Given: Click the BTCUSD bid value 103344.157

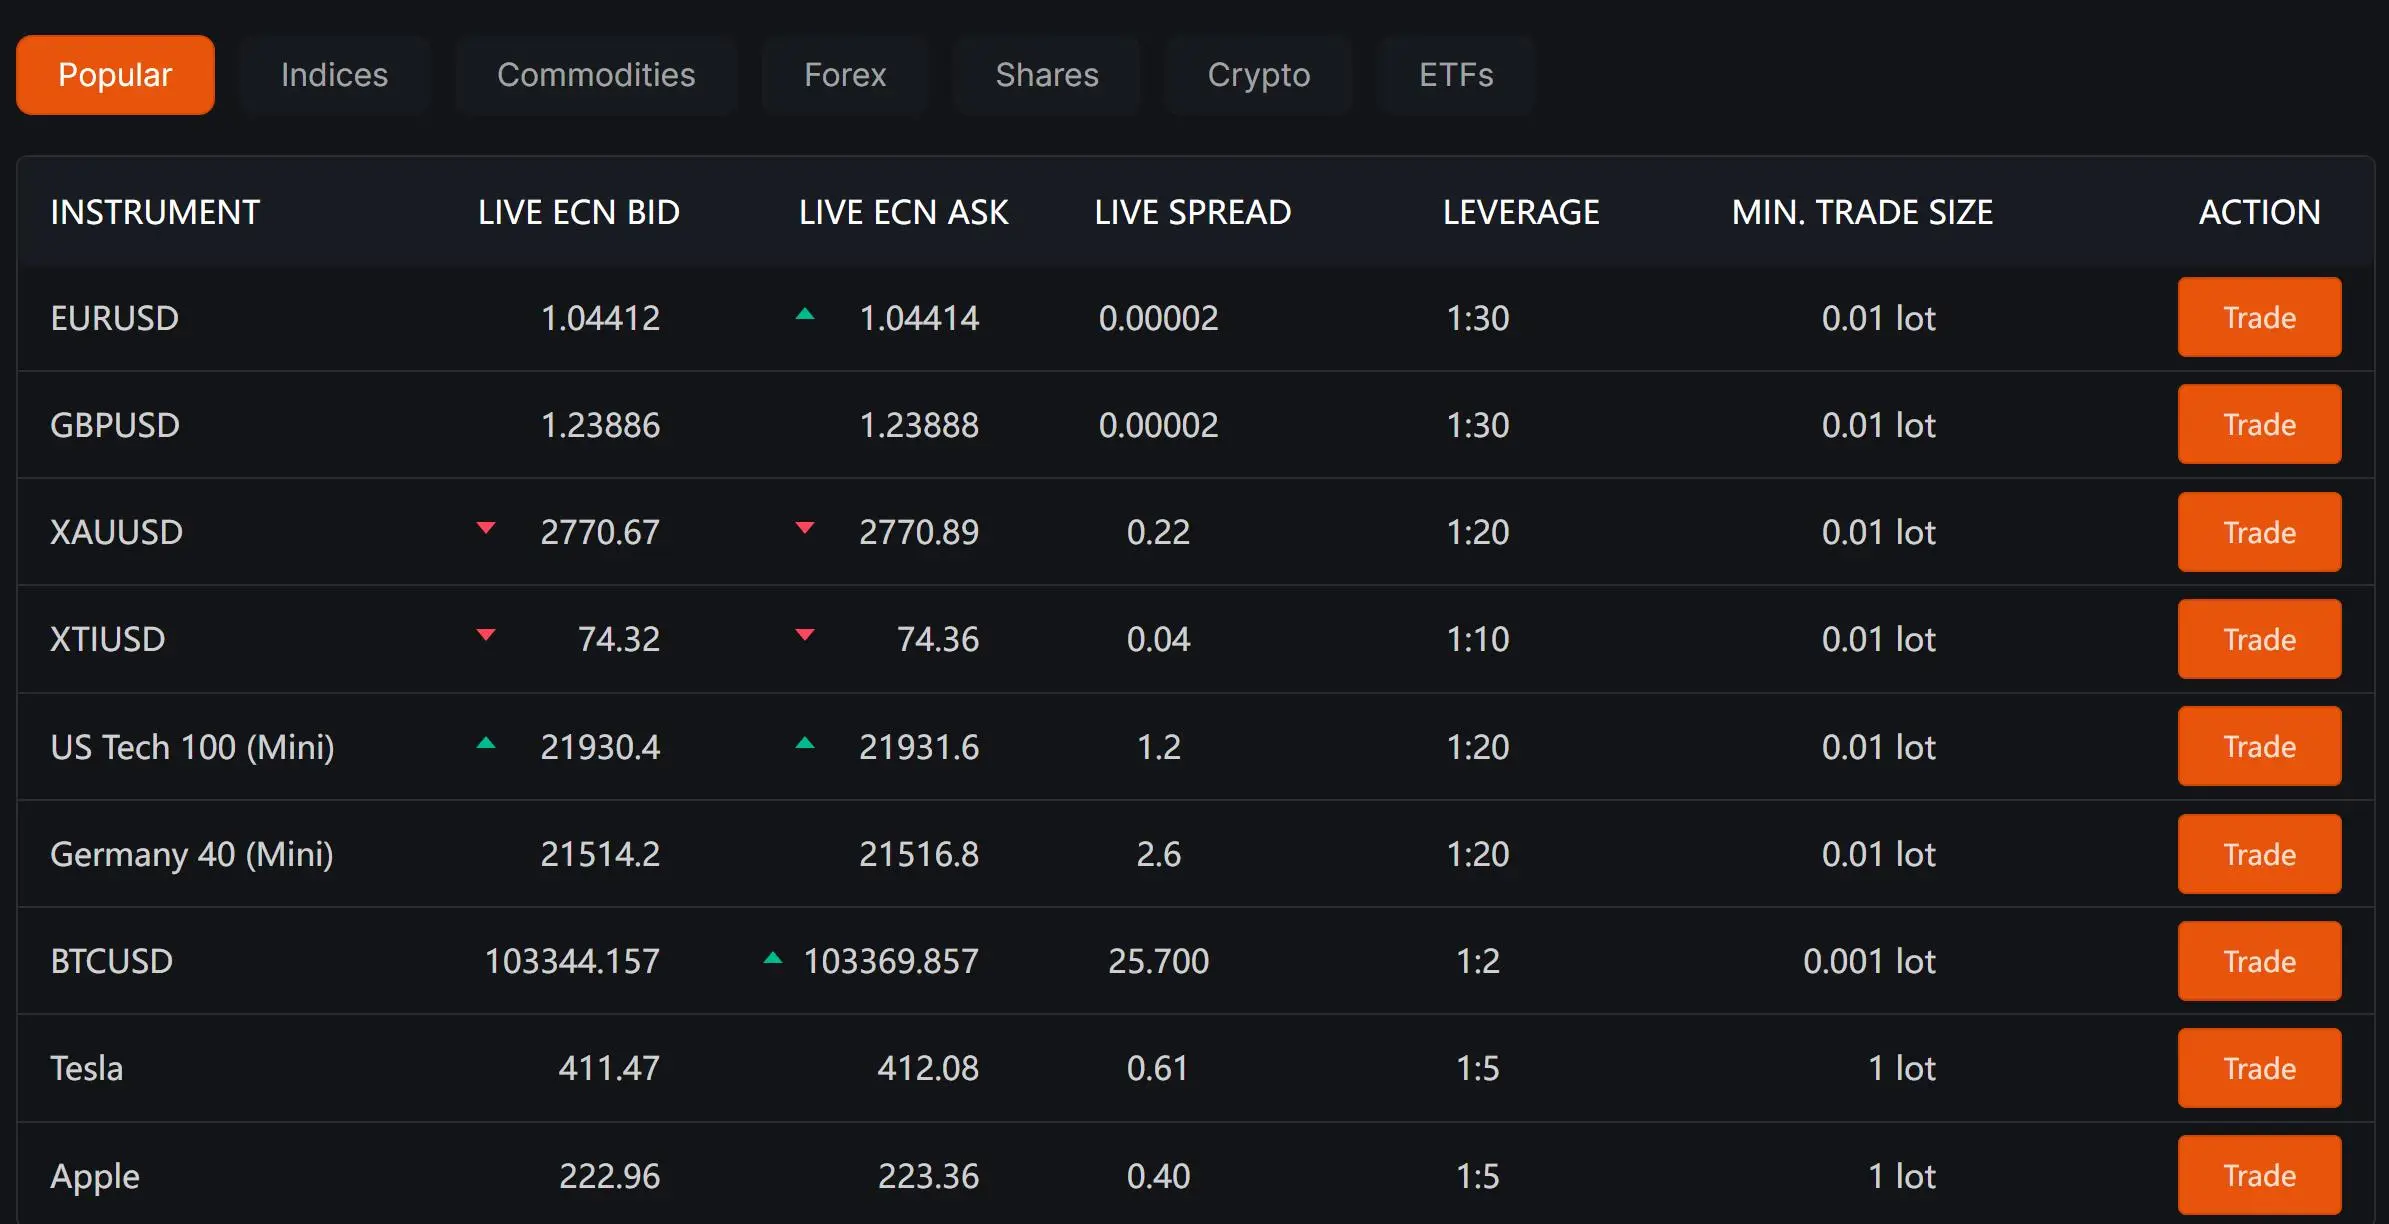Looking at the screenshot, I should point(572,961).
